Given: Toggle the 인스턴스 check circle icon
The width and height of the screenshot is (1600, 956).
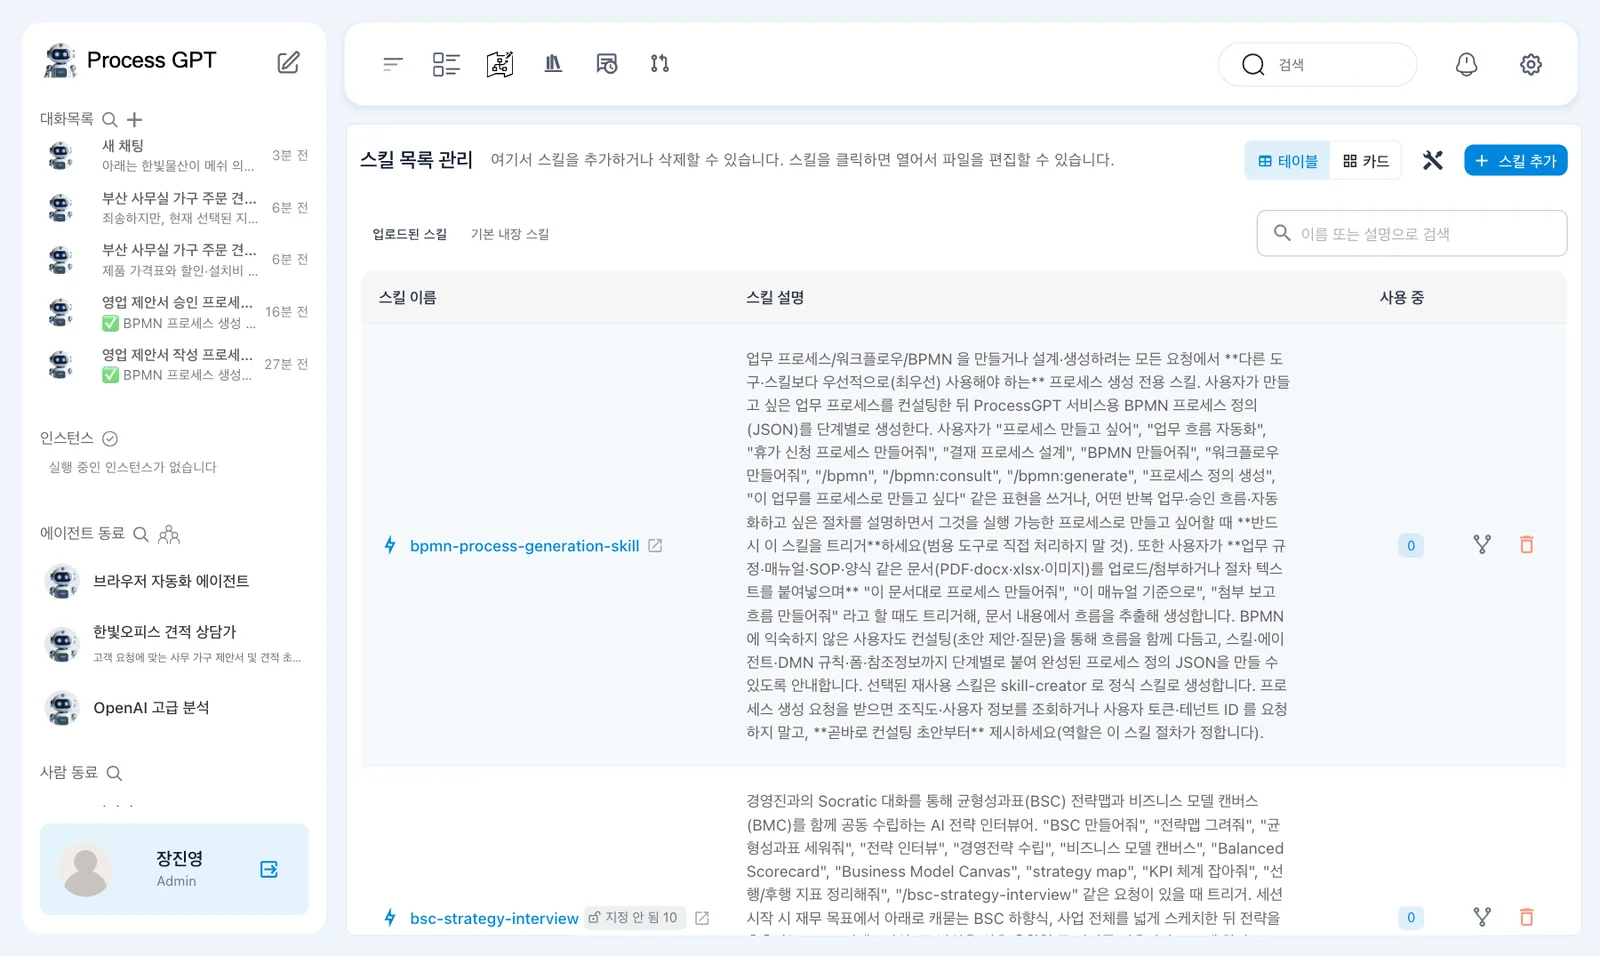Looking at the screenshot, I should pos(110,438).
